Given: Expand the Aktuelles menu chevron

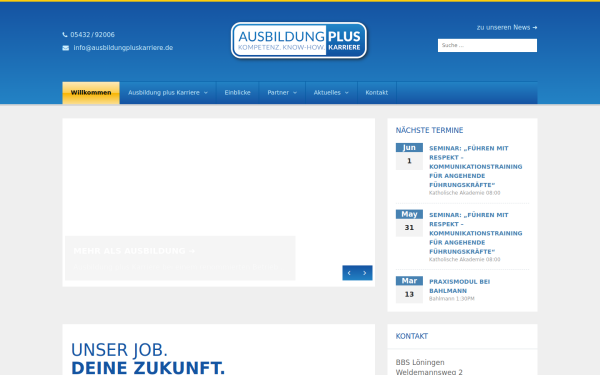Looking at the screenshot, I should pos(347,93).
